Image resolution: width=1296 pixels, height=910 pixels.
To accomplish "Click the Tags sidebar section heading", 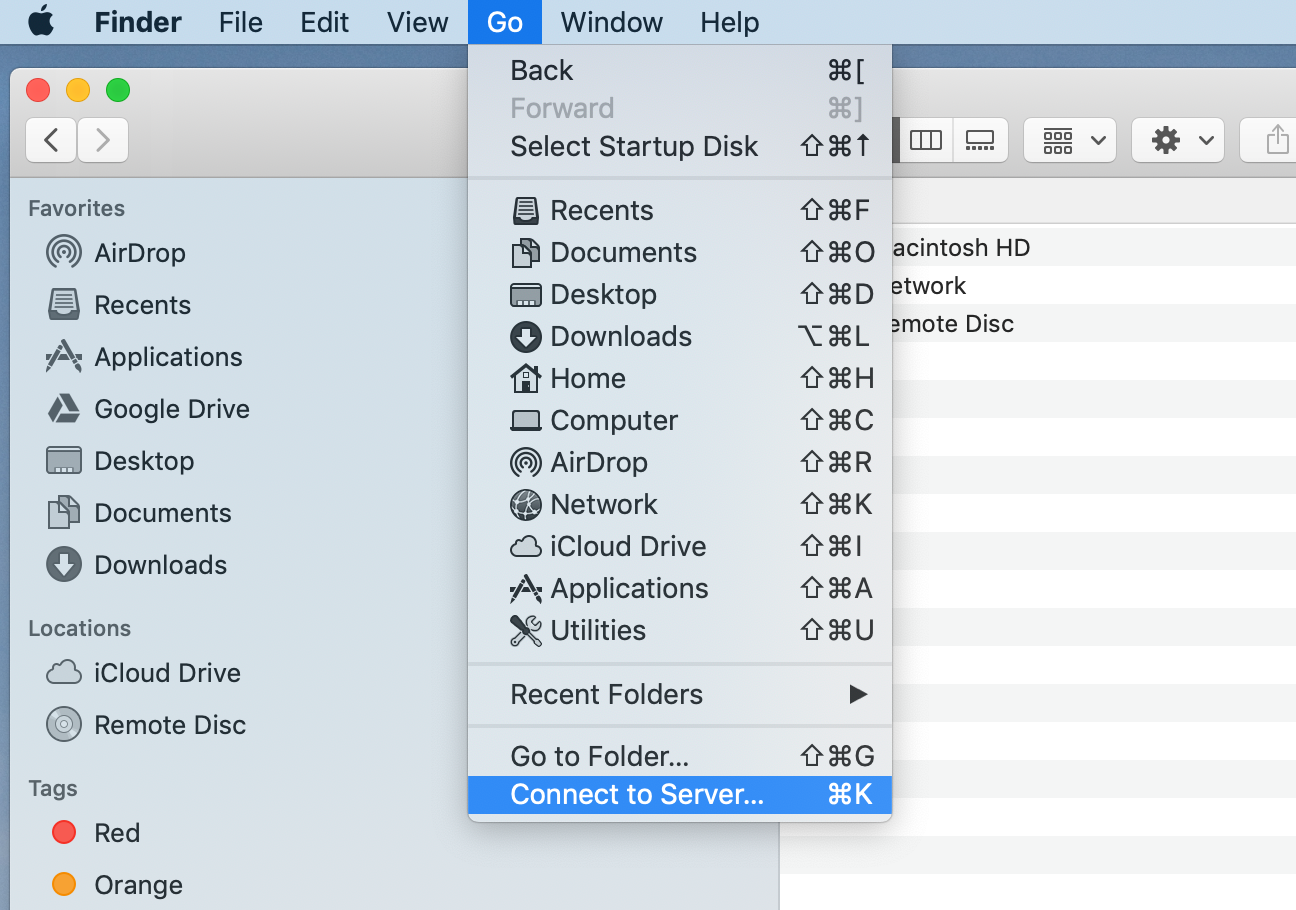I will [53, 788].
